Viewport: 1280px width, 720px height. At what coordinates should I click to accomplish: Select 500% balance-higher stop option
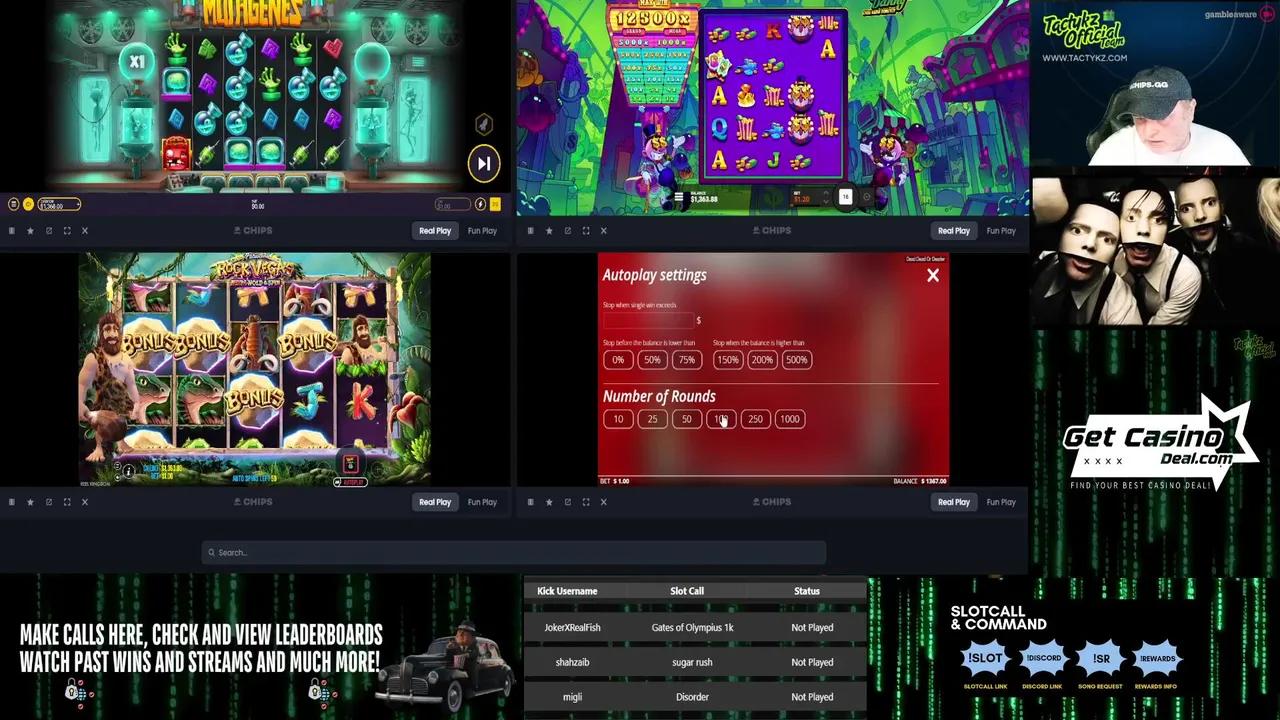(796, 360)
